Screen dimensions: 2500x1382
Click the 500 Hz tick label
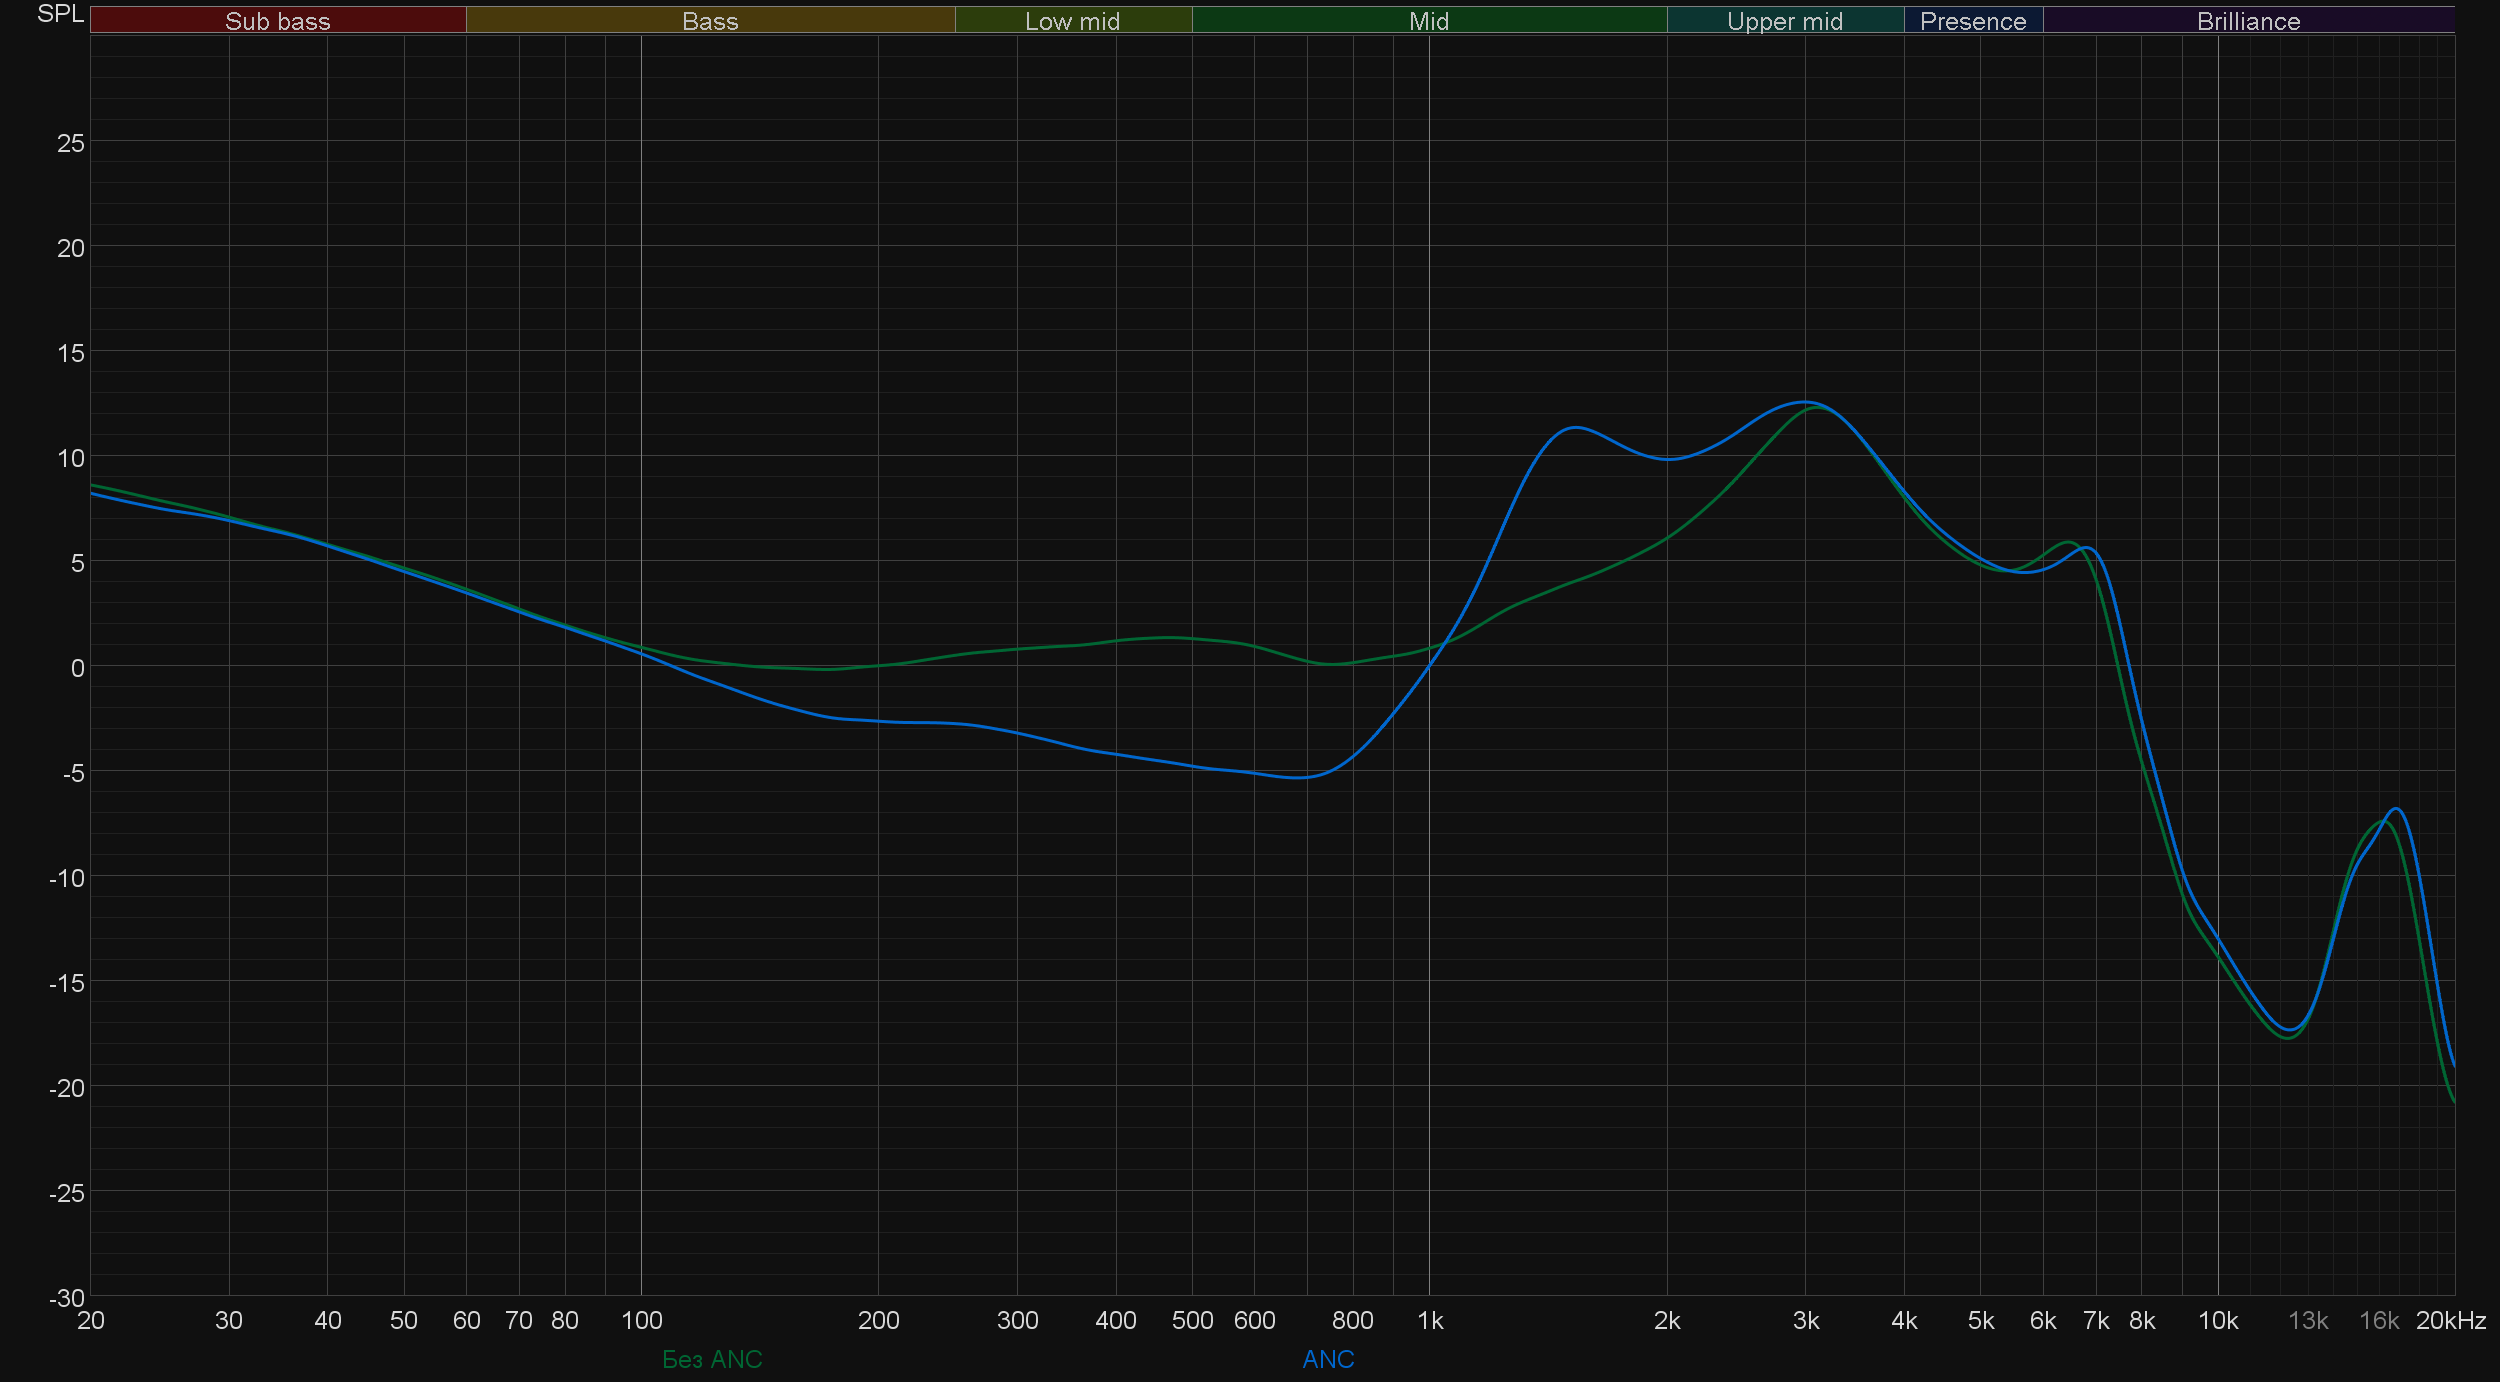[x=1192, y=1321]
